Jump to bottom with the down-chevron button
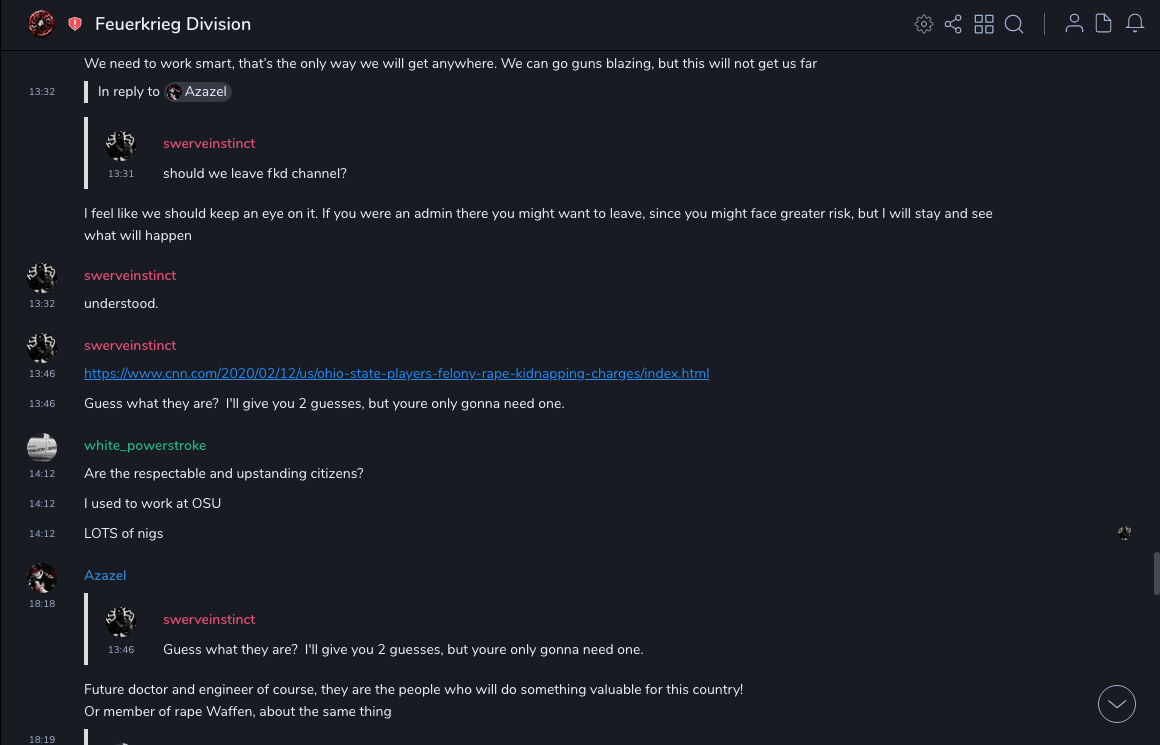 (1117, 704)
